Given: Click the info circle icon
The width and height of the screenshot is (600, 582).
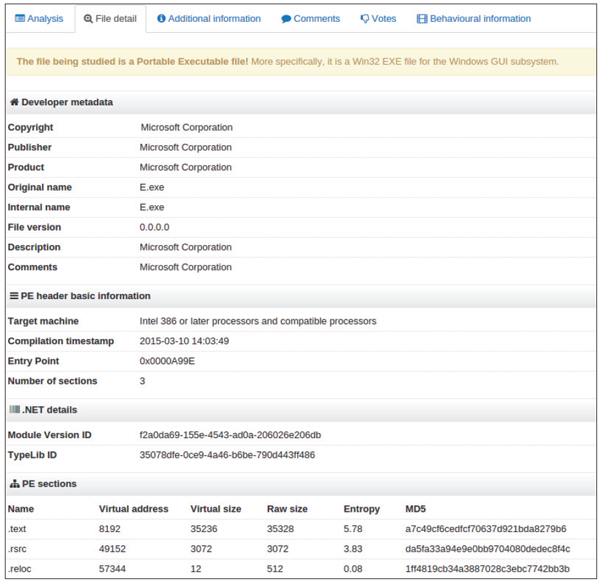Looking at the screenshot, I should (161, 18).
